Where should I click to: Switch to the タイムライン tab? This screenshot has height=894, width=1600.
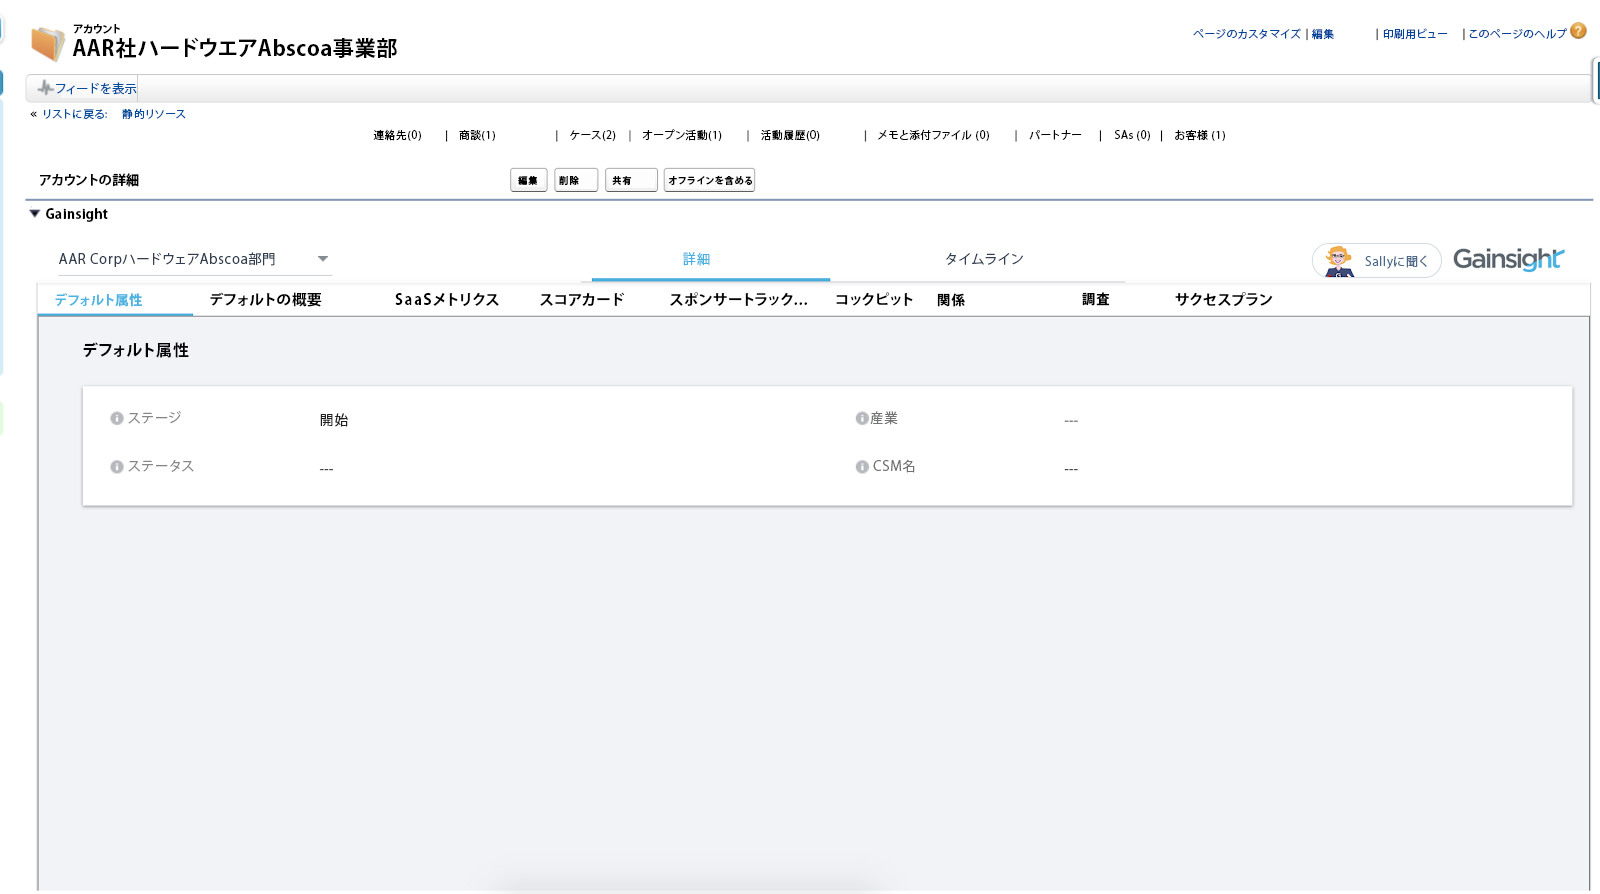click(x=985, y=259)
